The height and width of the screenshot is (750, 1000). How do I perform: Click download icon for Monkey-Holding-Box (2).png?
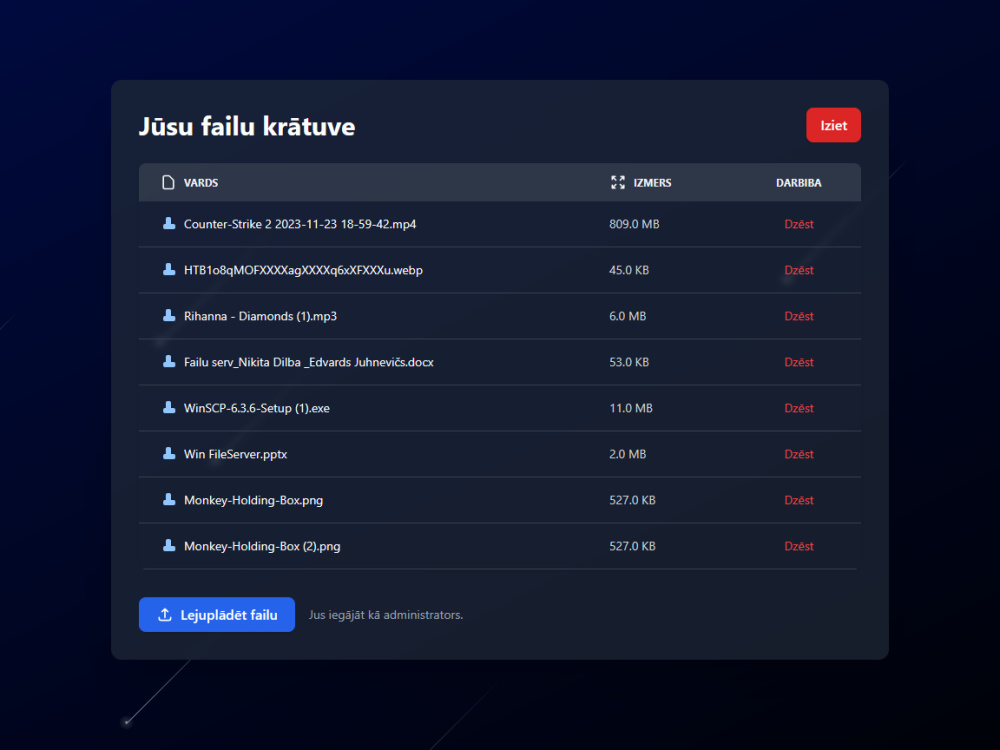169,545
